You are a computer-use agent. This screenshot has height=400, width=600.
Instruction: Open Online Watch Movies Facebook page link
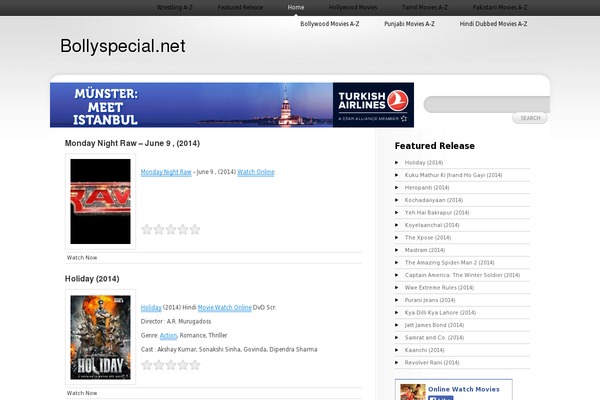(464, 389)
